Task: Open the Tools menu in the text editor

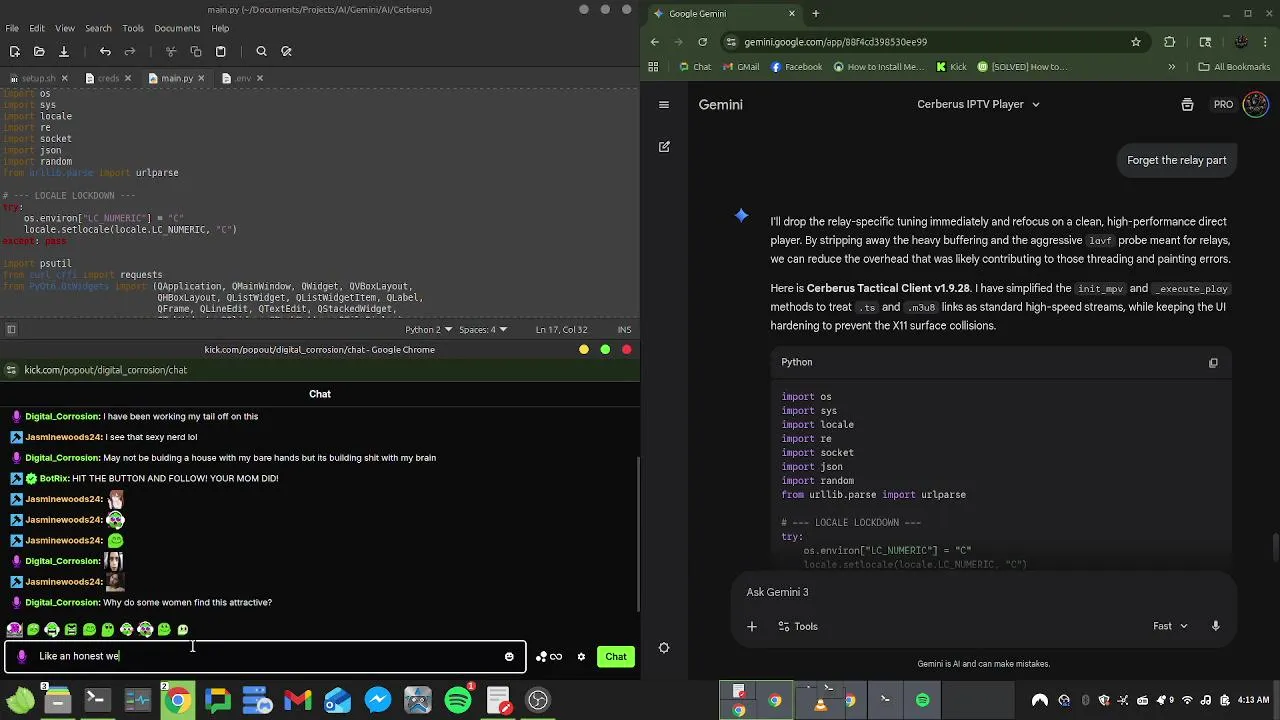Action: click(x=133, y=28)
